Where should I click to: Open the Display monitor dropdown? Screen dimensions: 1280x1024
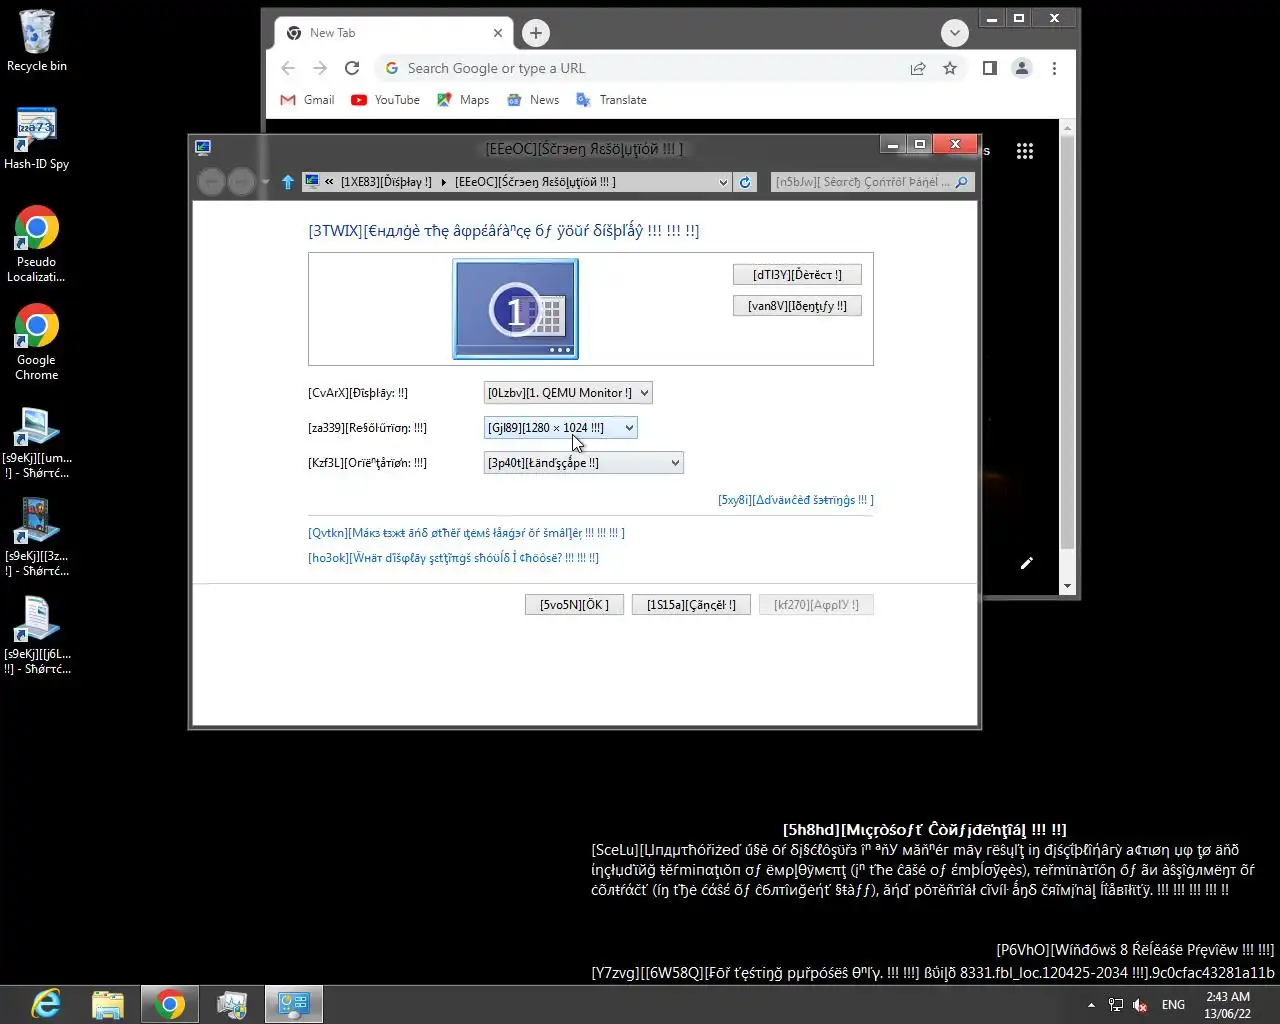point(568,393)
